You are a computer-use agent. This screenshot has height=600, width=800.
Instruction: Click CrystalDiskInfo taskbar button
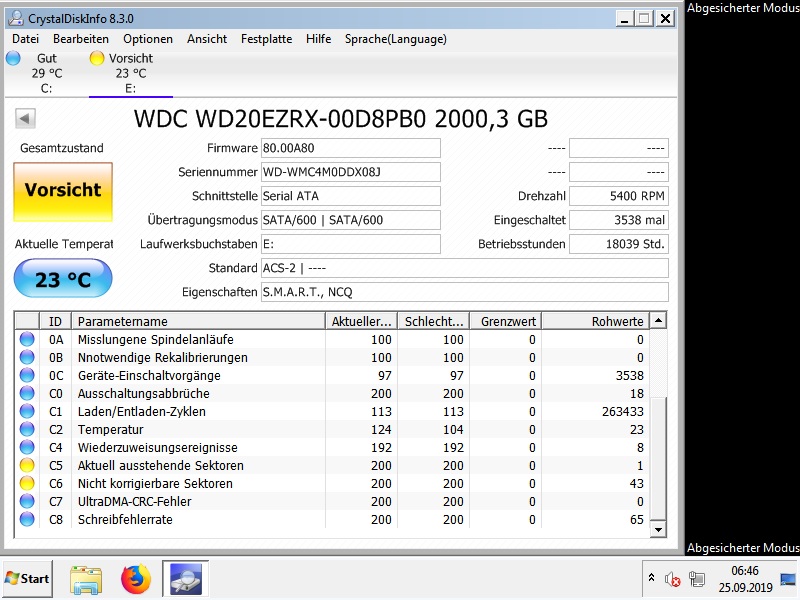185,579
